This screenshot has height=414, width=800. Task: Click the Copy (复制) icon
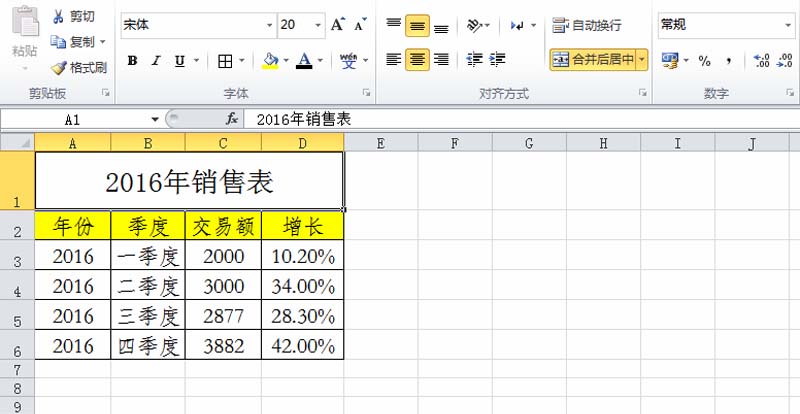coord(58,42)
